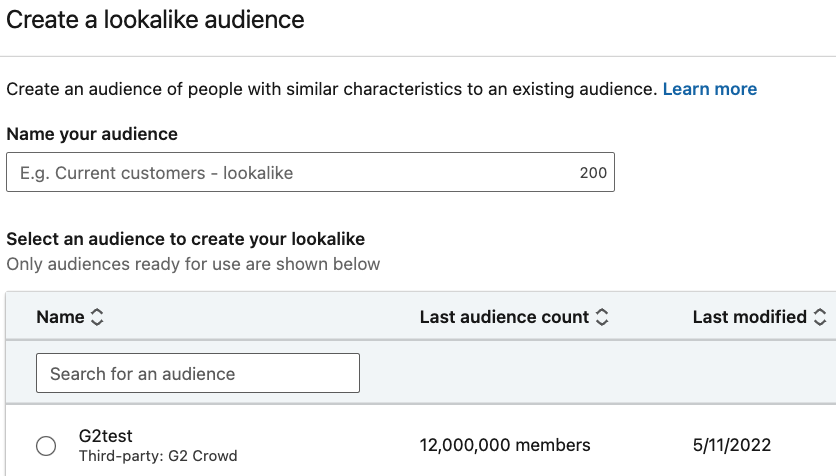Open the Learn more link
Screen dimensions: 836x476
710,88
